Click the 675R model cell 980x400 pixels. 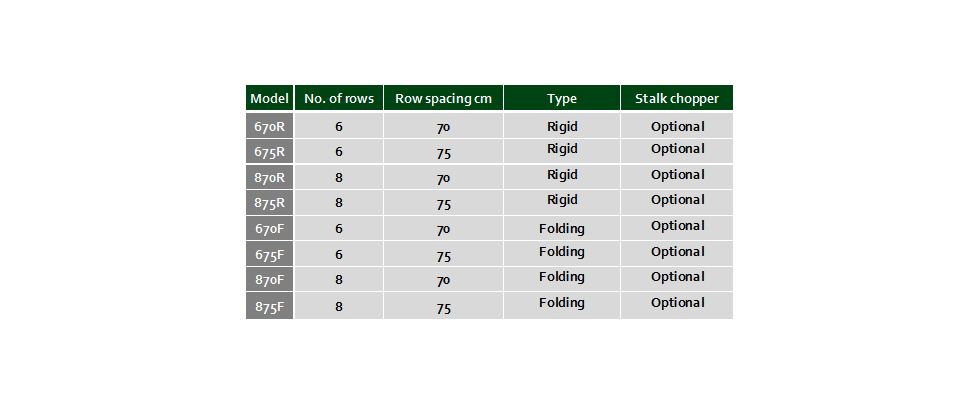pos(269,151)
